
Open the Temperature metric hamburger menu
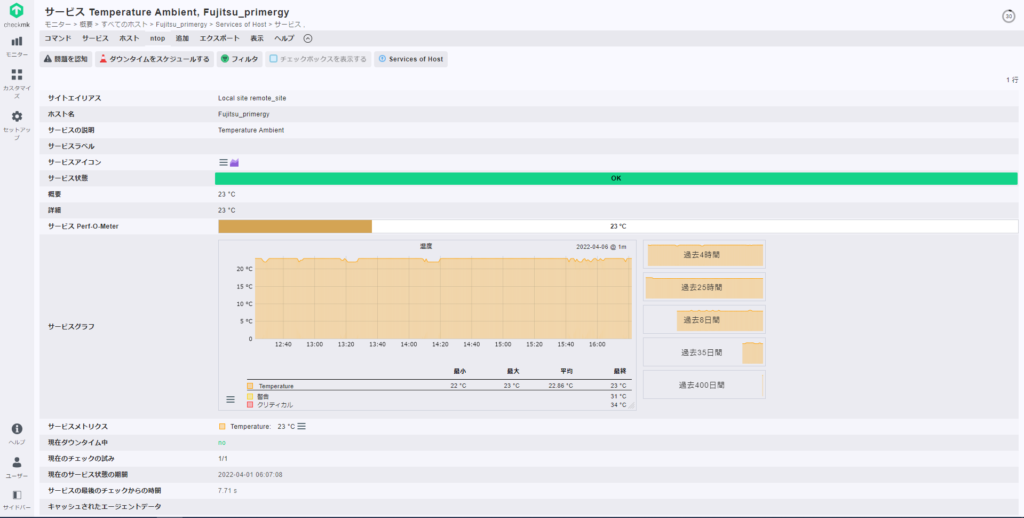(x=302, y=427)
